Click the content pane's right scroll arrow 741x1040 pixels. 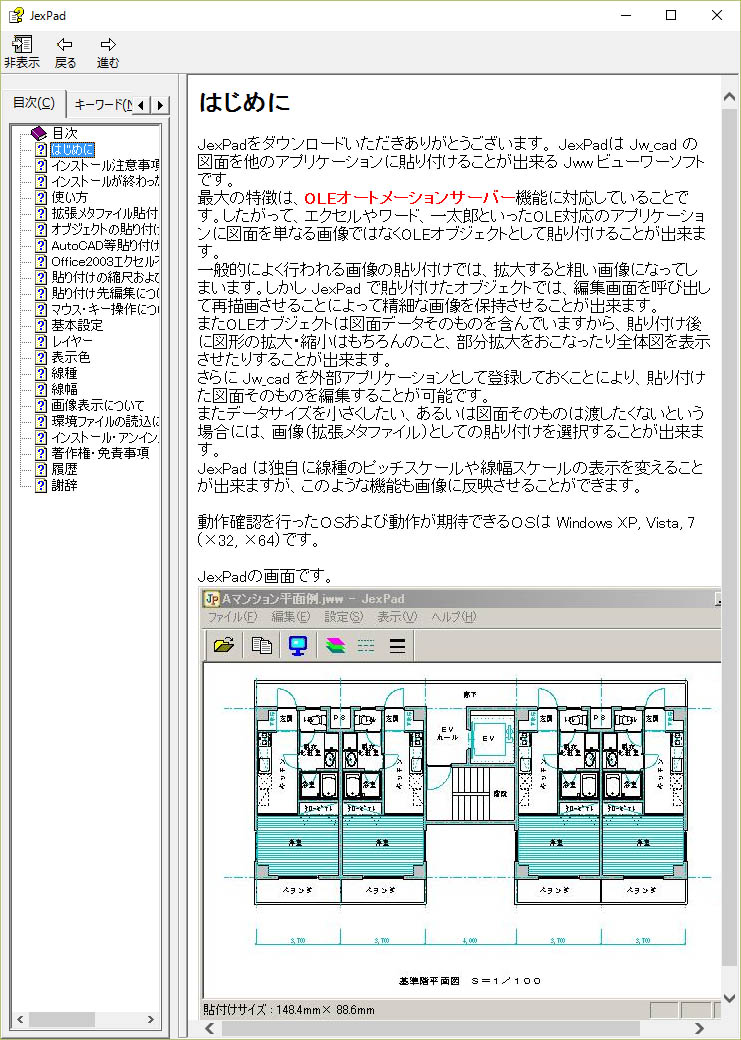click(x=699, y=1029)
